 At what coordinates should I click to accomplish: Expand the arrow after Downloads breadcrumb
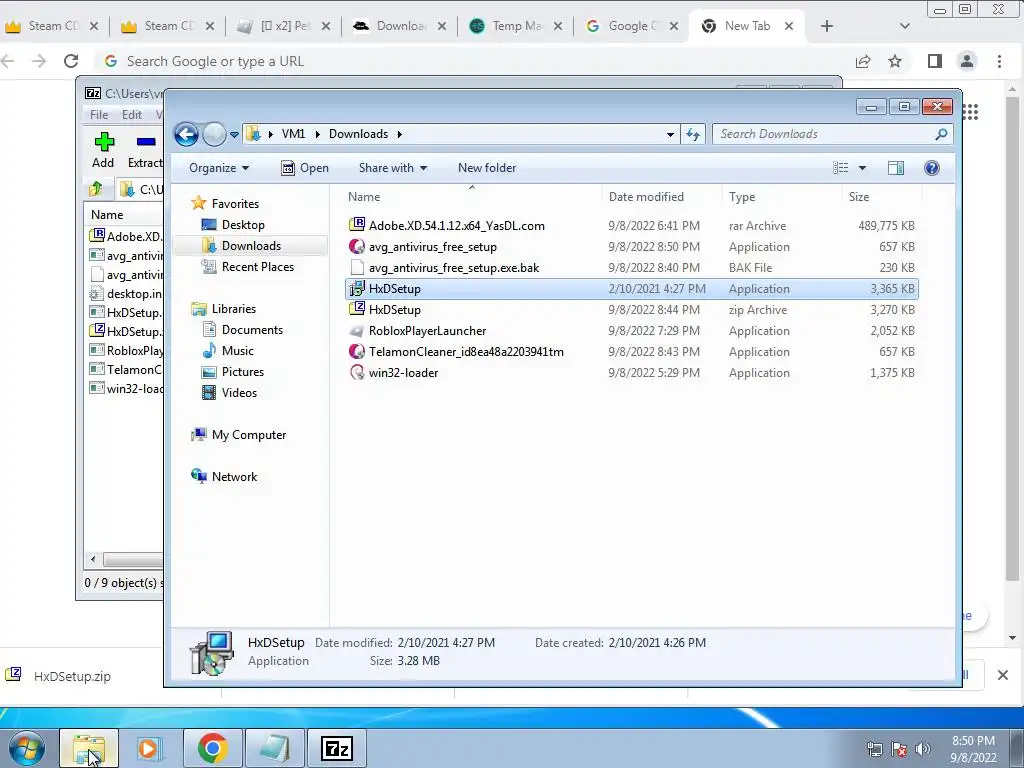click(x=399, y=135)
